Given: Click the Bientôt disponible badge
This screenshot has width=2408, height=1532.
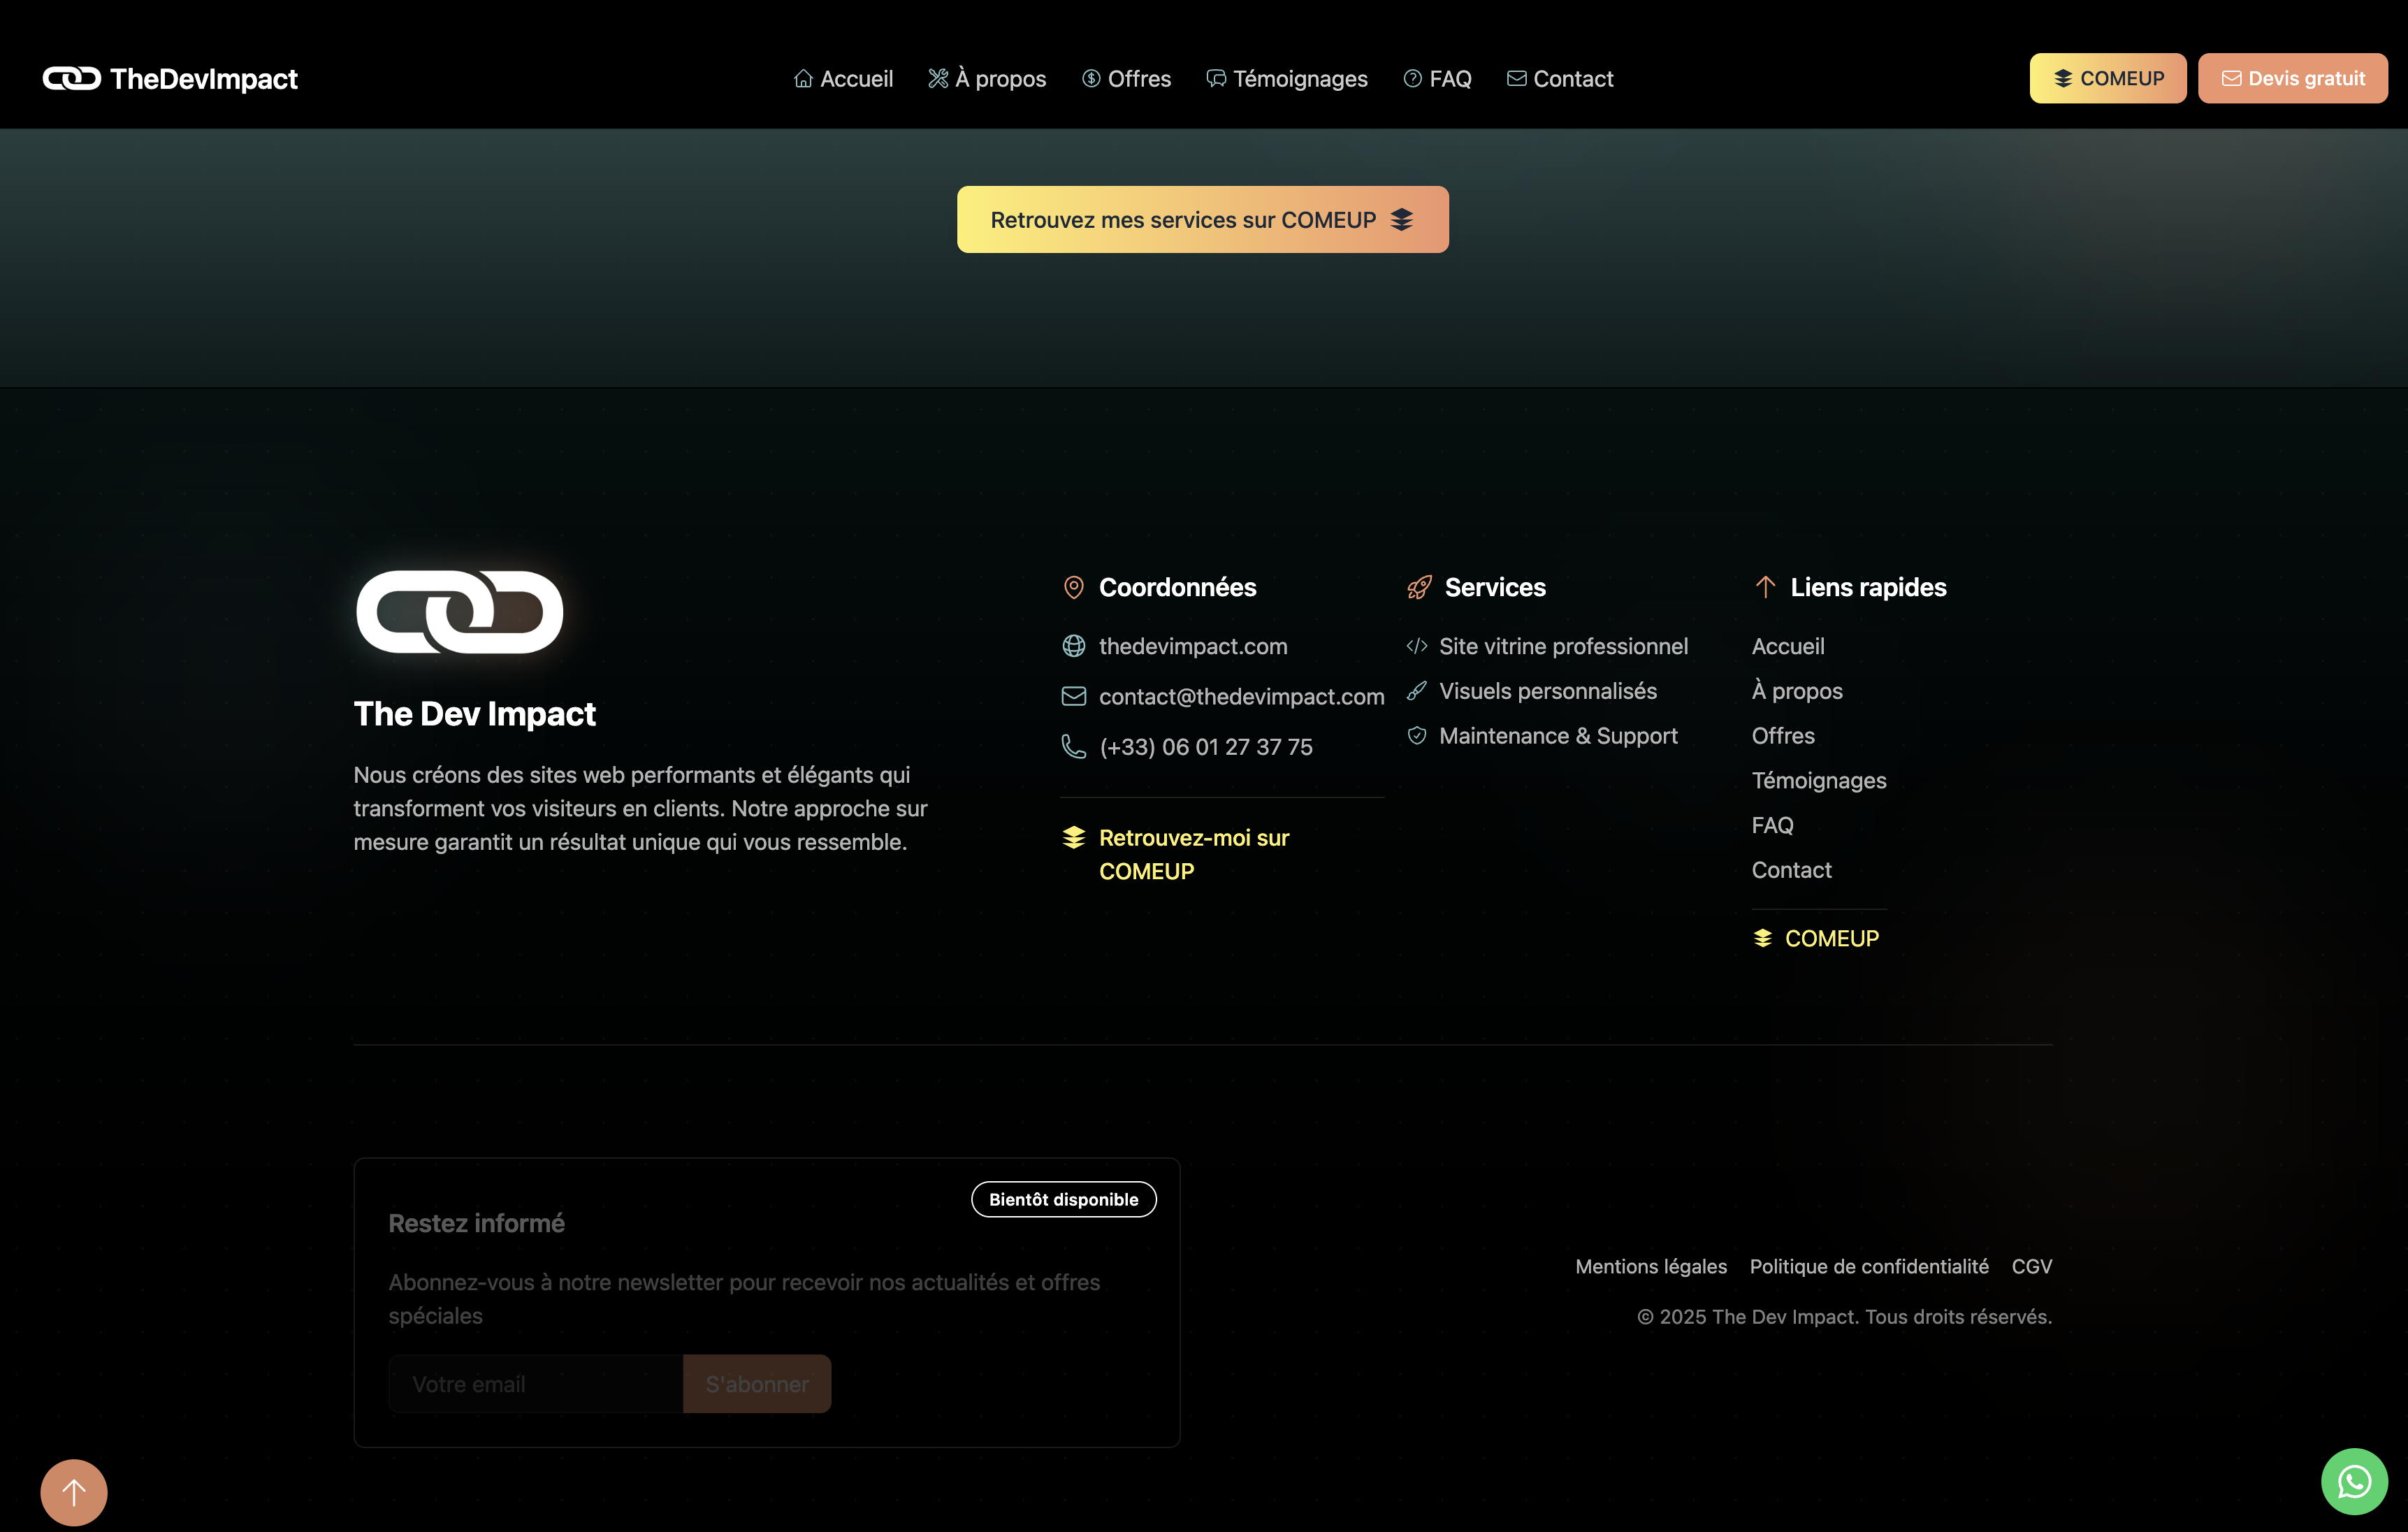Looking at the screenshot, I should click(x=1063, y=1199).
